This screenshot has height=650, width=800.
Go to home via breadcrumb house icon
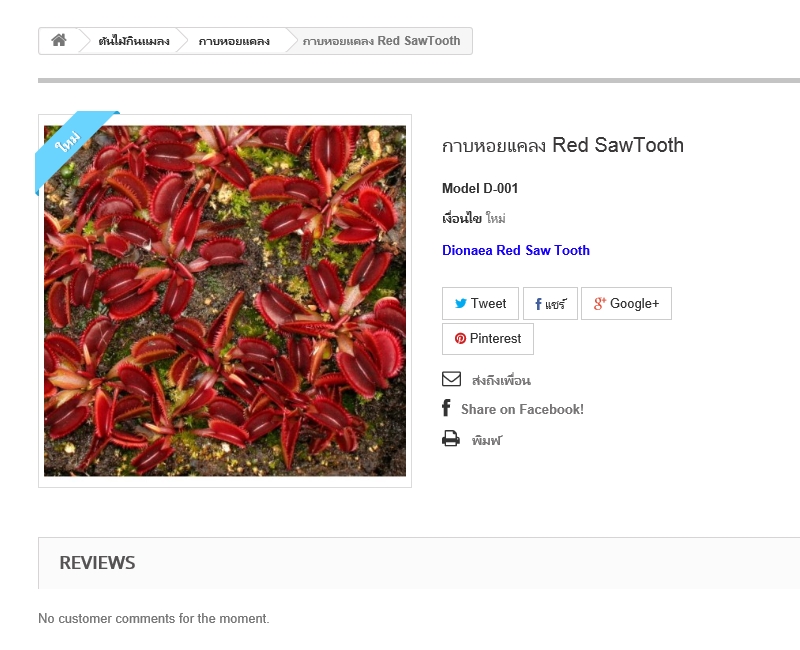click(x=59, y=40)
